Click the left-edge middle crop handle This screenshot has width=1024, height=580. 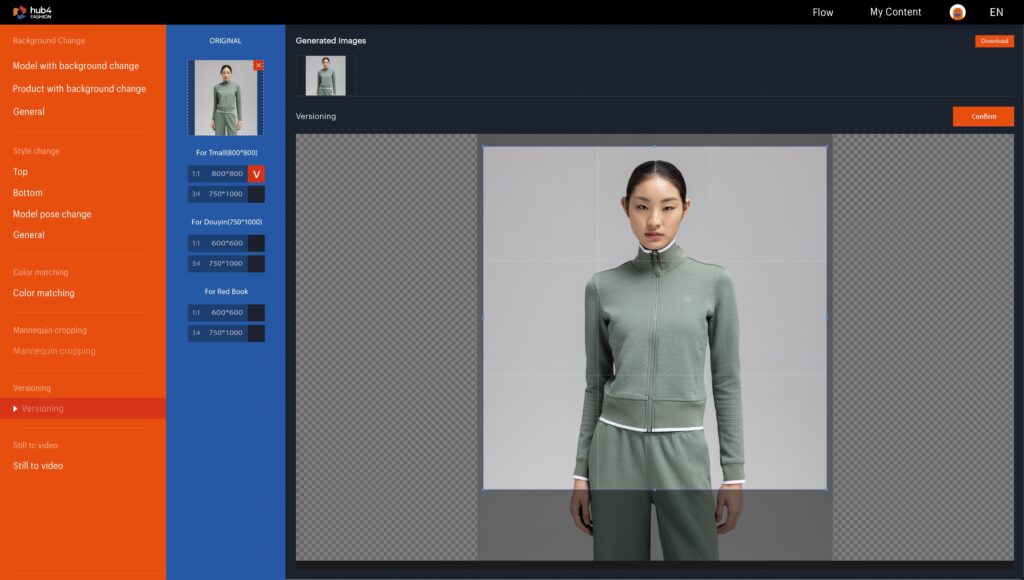point(483,318)
